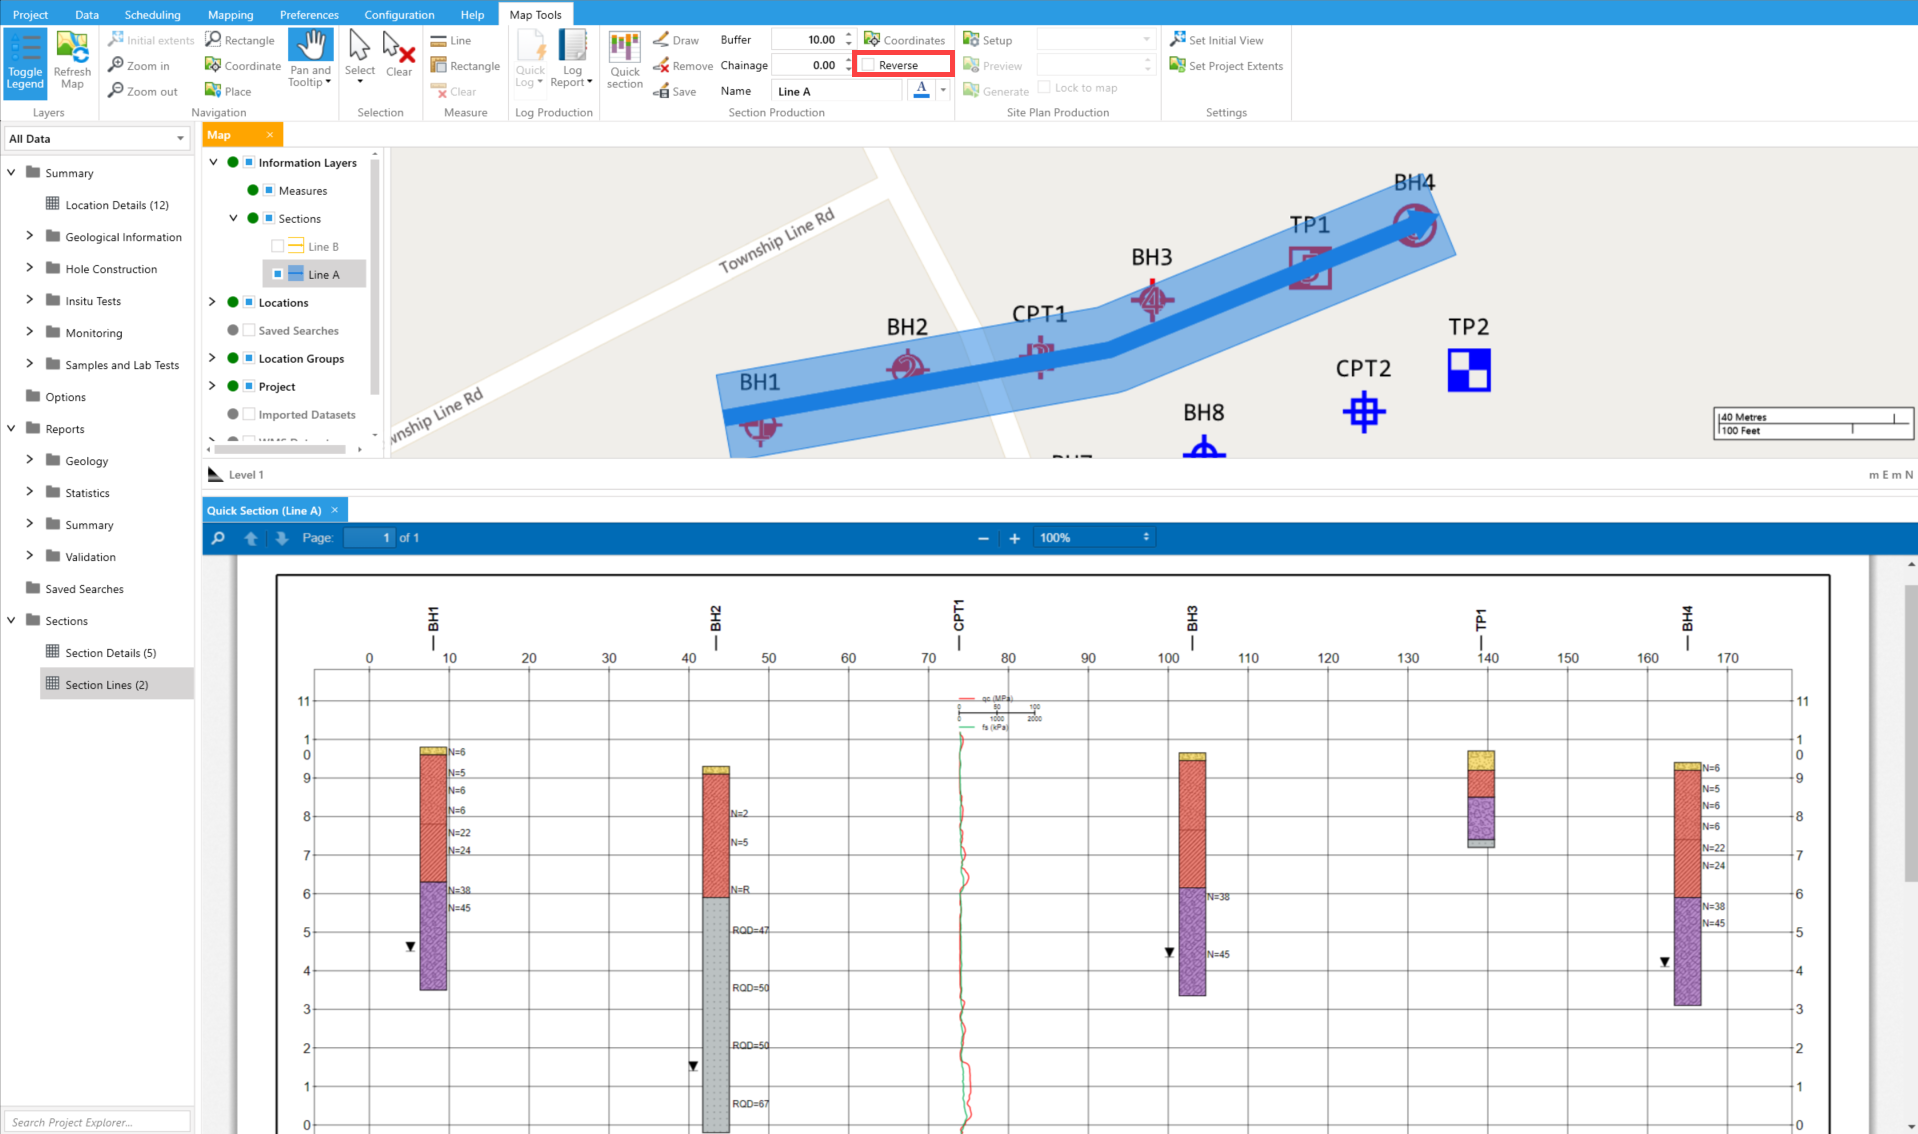
Task: Toggle Information Layers checkbox
Action: (x=249, y=162)
